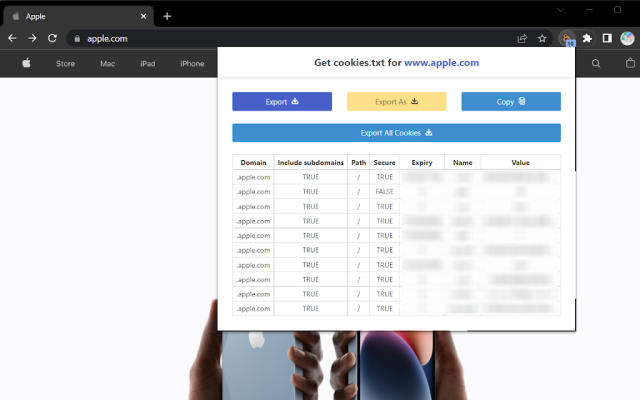
Task: Go back with the browser back arrow
Action: pyautogui.click(x=12, y=38)
